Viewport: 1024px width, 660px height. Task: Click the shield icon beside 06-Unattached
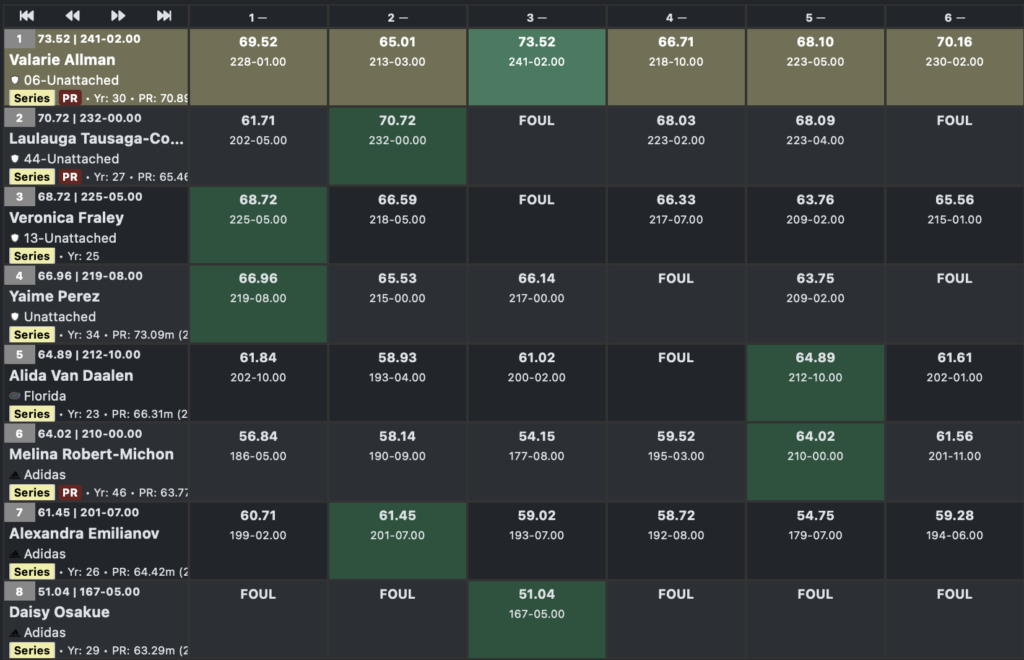coord(15,80)
